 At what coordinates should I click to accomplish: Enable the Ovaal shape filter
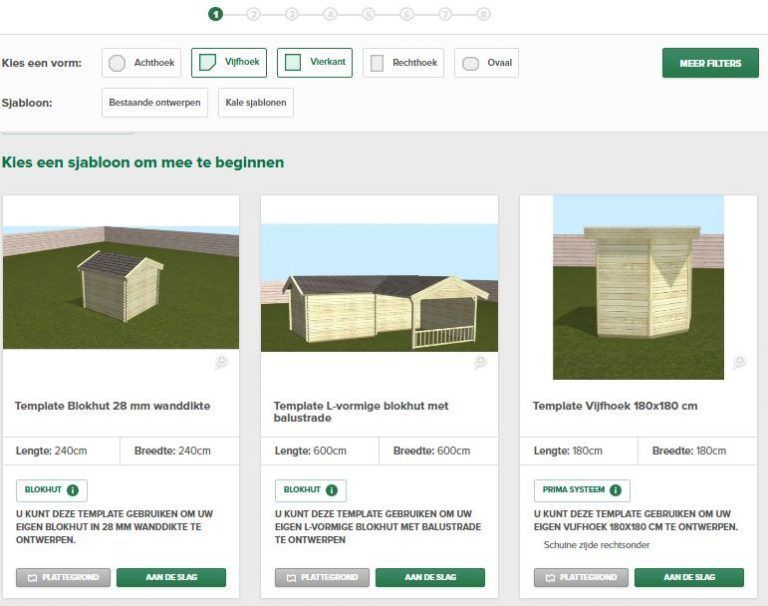click(486, 63)
